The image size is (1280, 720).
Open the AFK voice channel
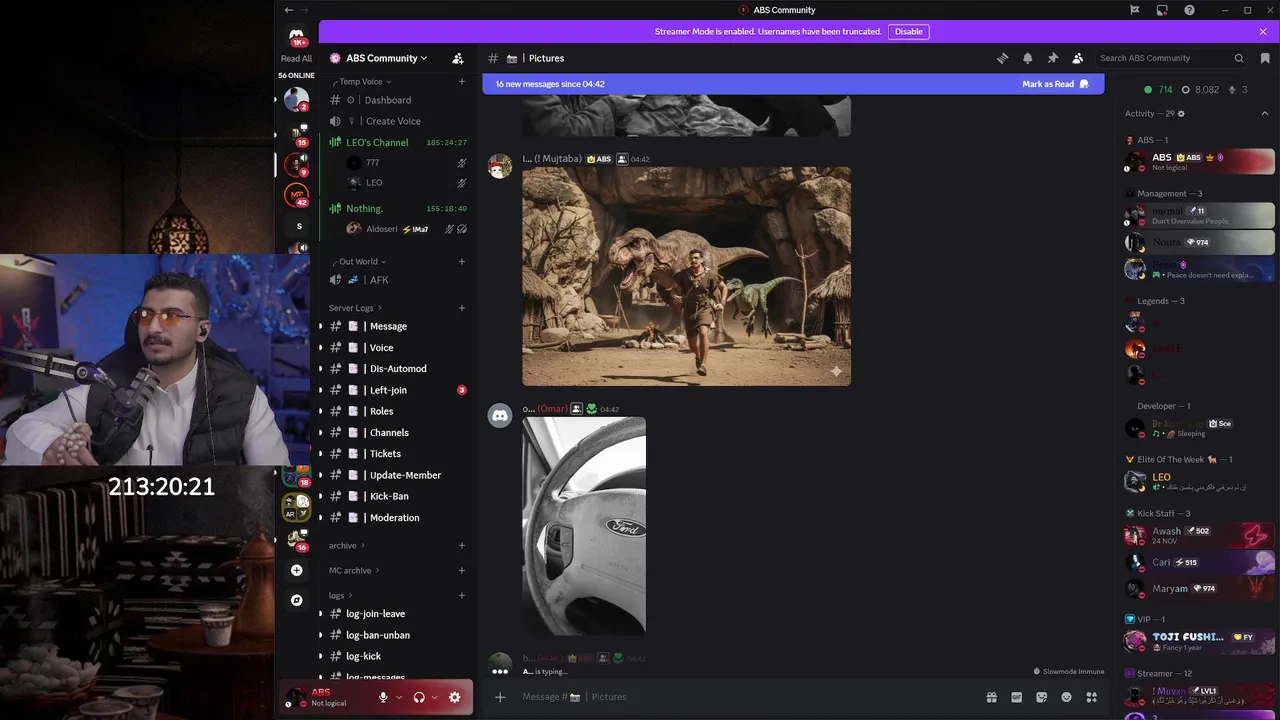[397, 280]
